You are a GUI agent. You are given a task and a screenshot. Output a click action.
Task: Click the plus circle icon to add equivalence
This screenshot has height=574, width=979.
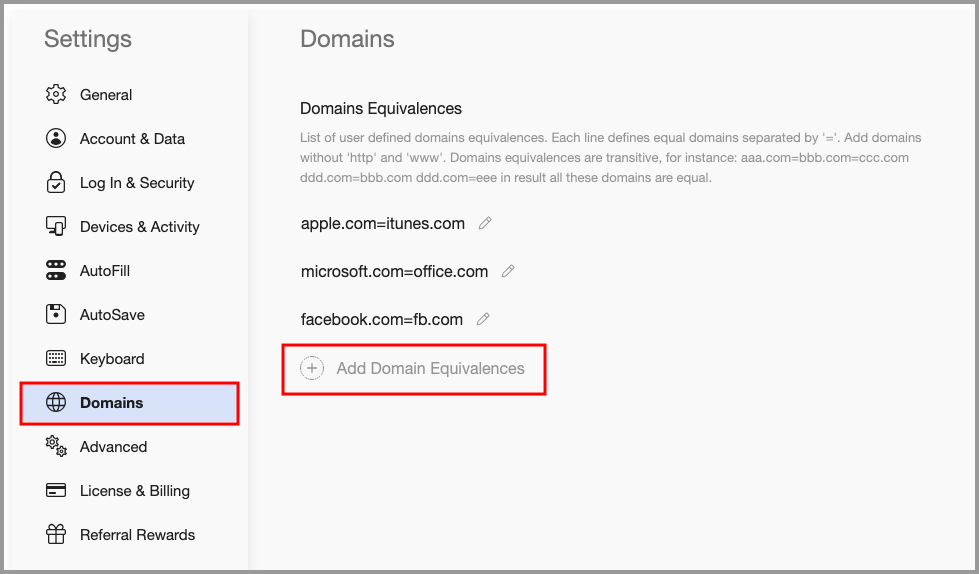(x=312, y=369)
